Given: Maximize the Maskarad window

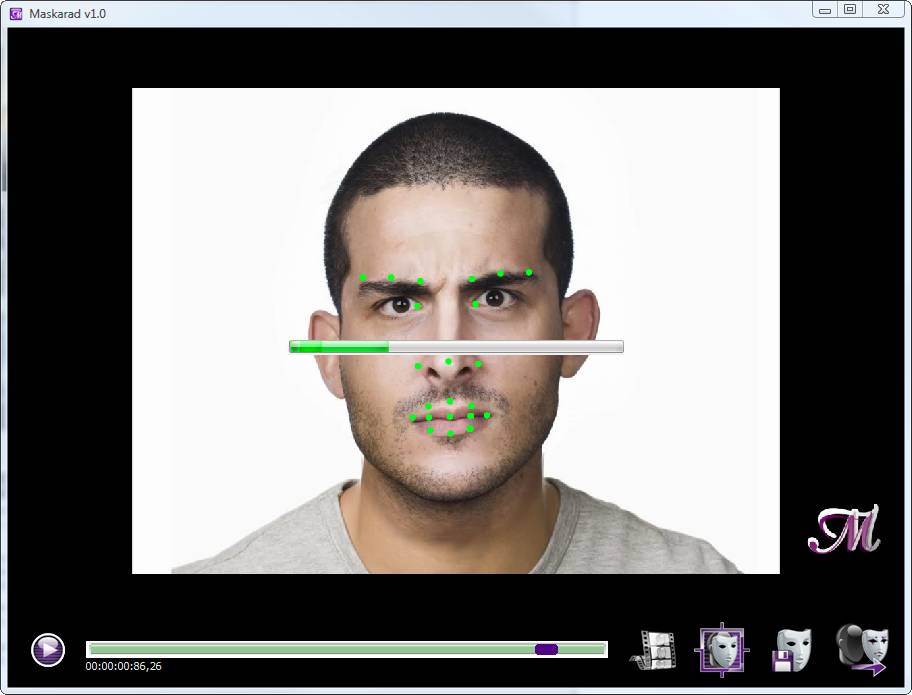Looking at the screenshot, I should coord(850,9).
